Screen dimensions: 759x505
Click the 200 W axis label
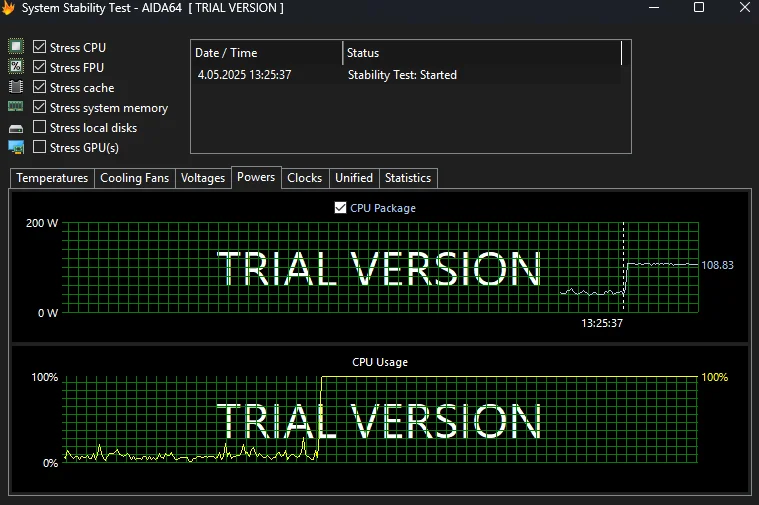click(x=42, y=223)
